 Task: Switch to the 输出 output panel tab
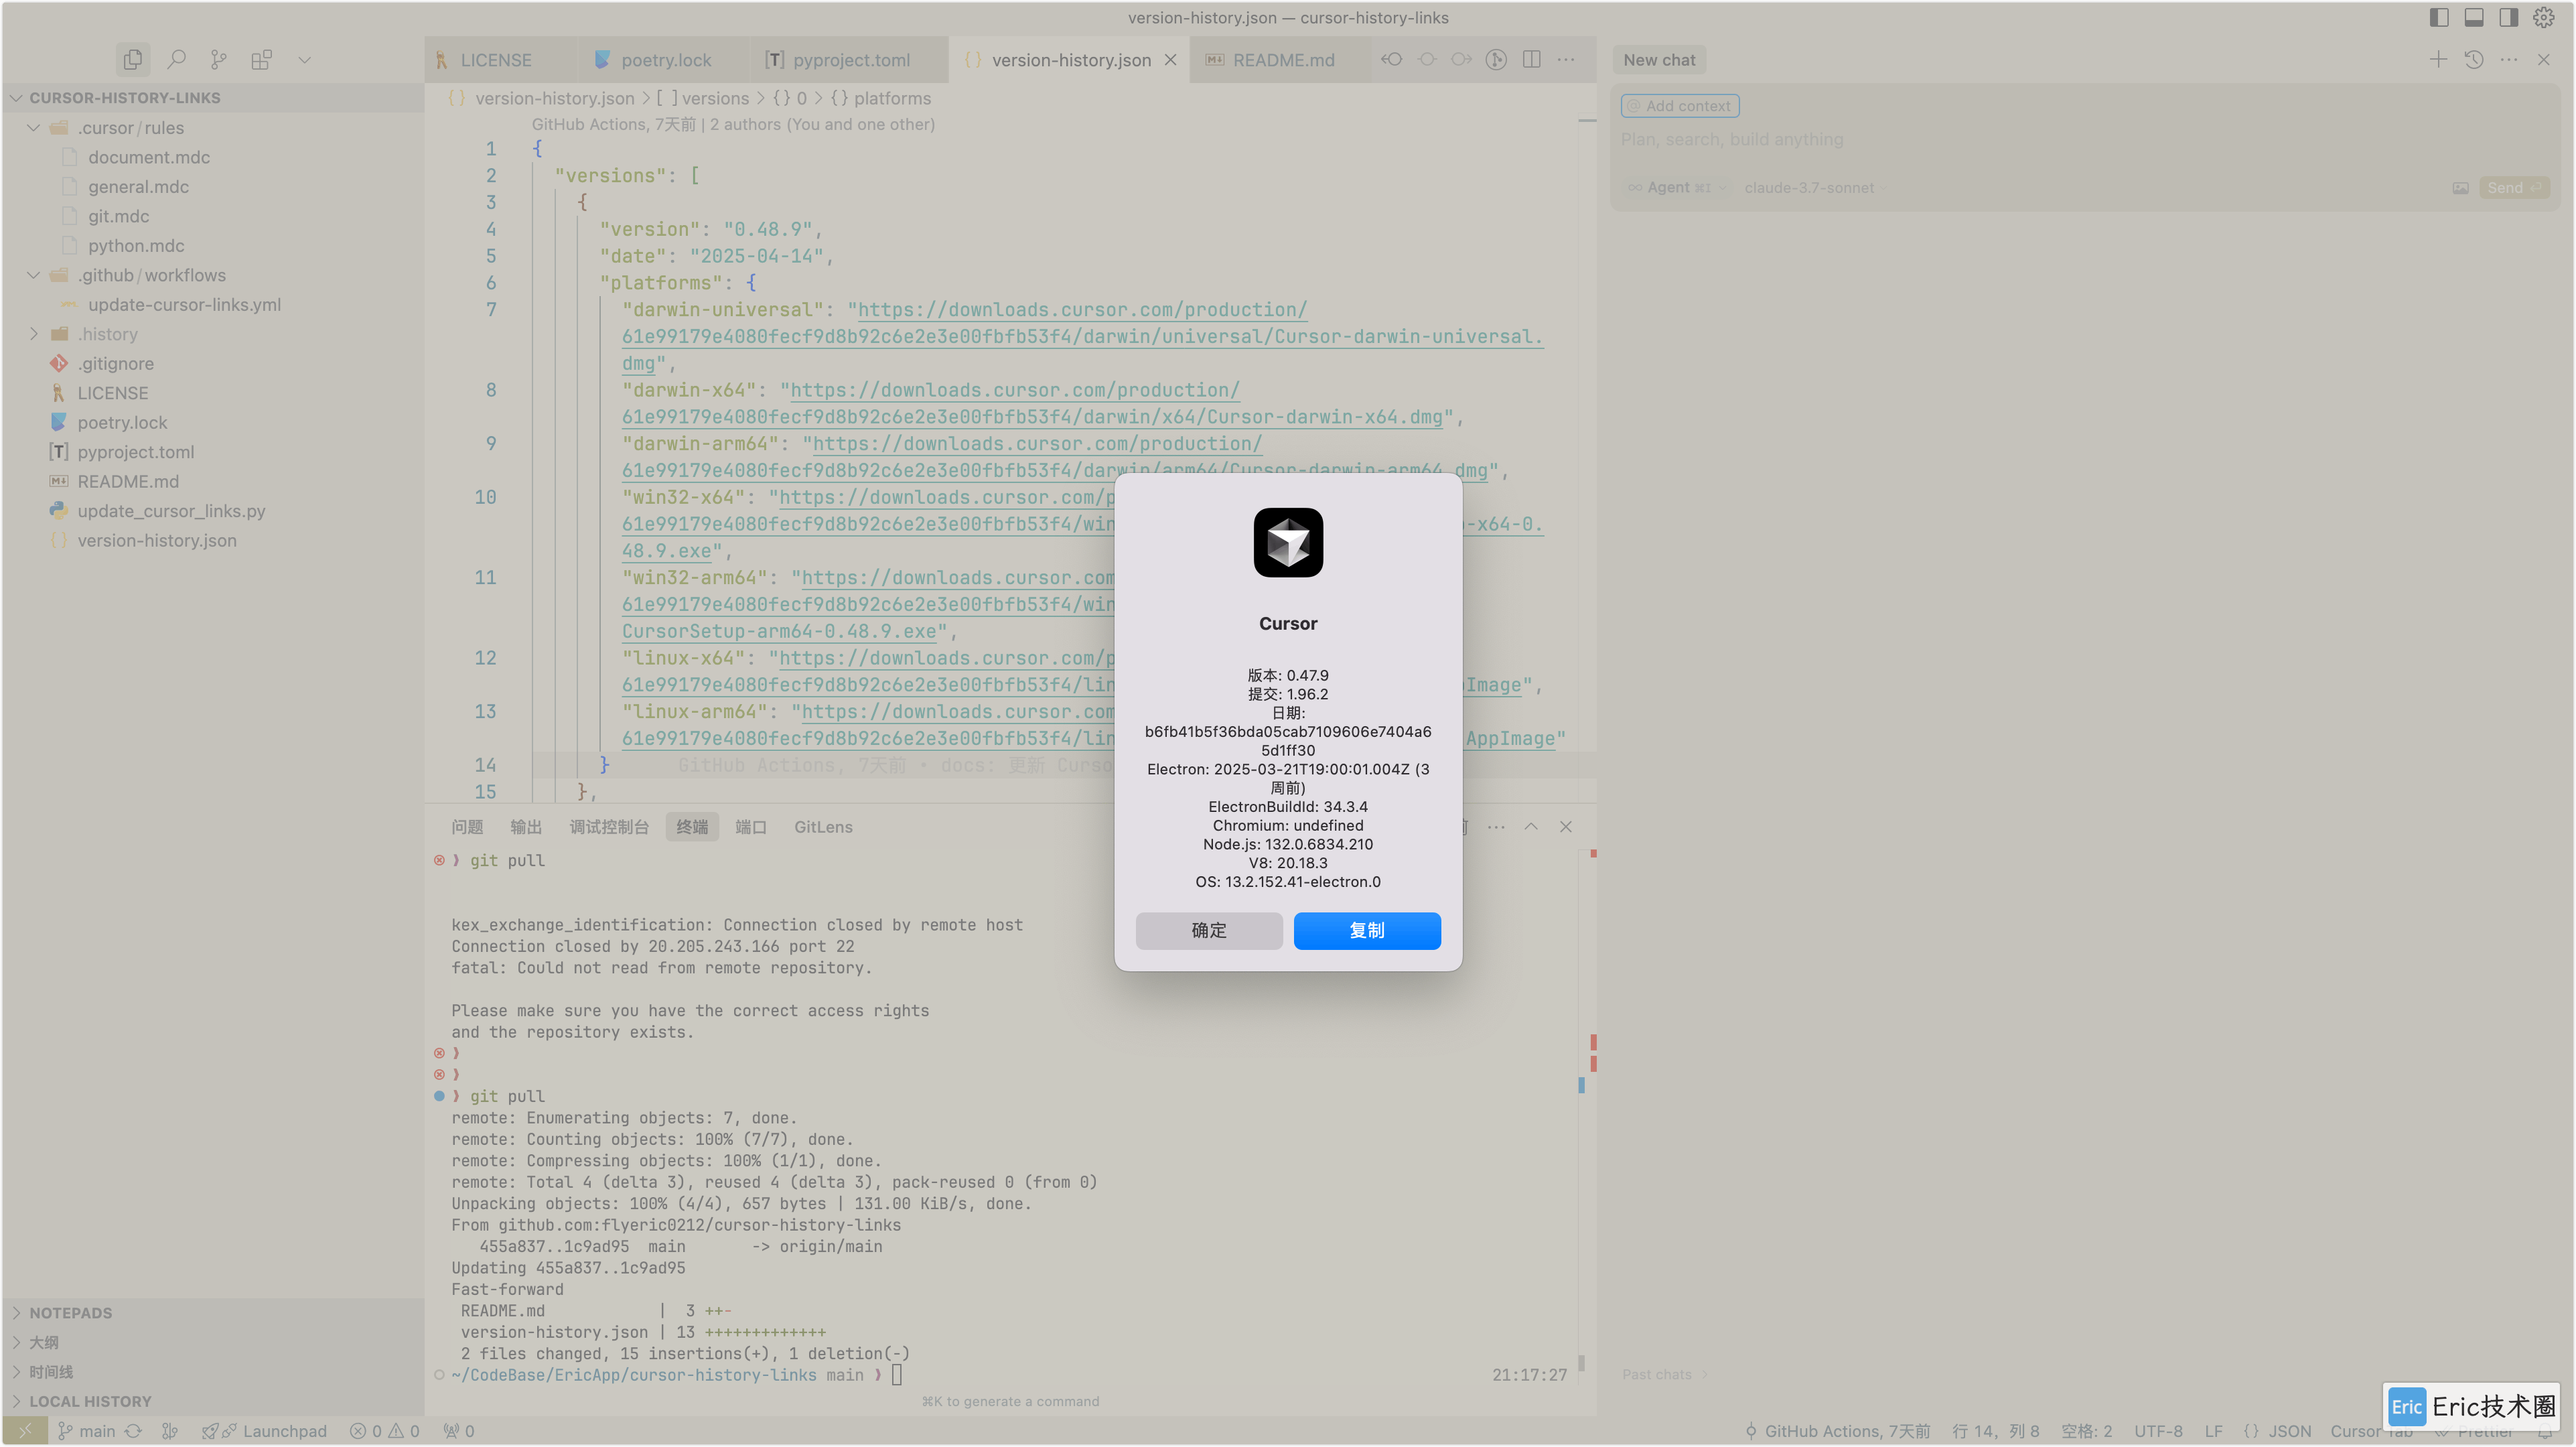tap(526, 827)
